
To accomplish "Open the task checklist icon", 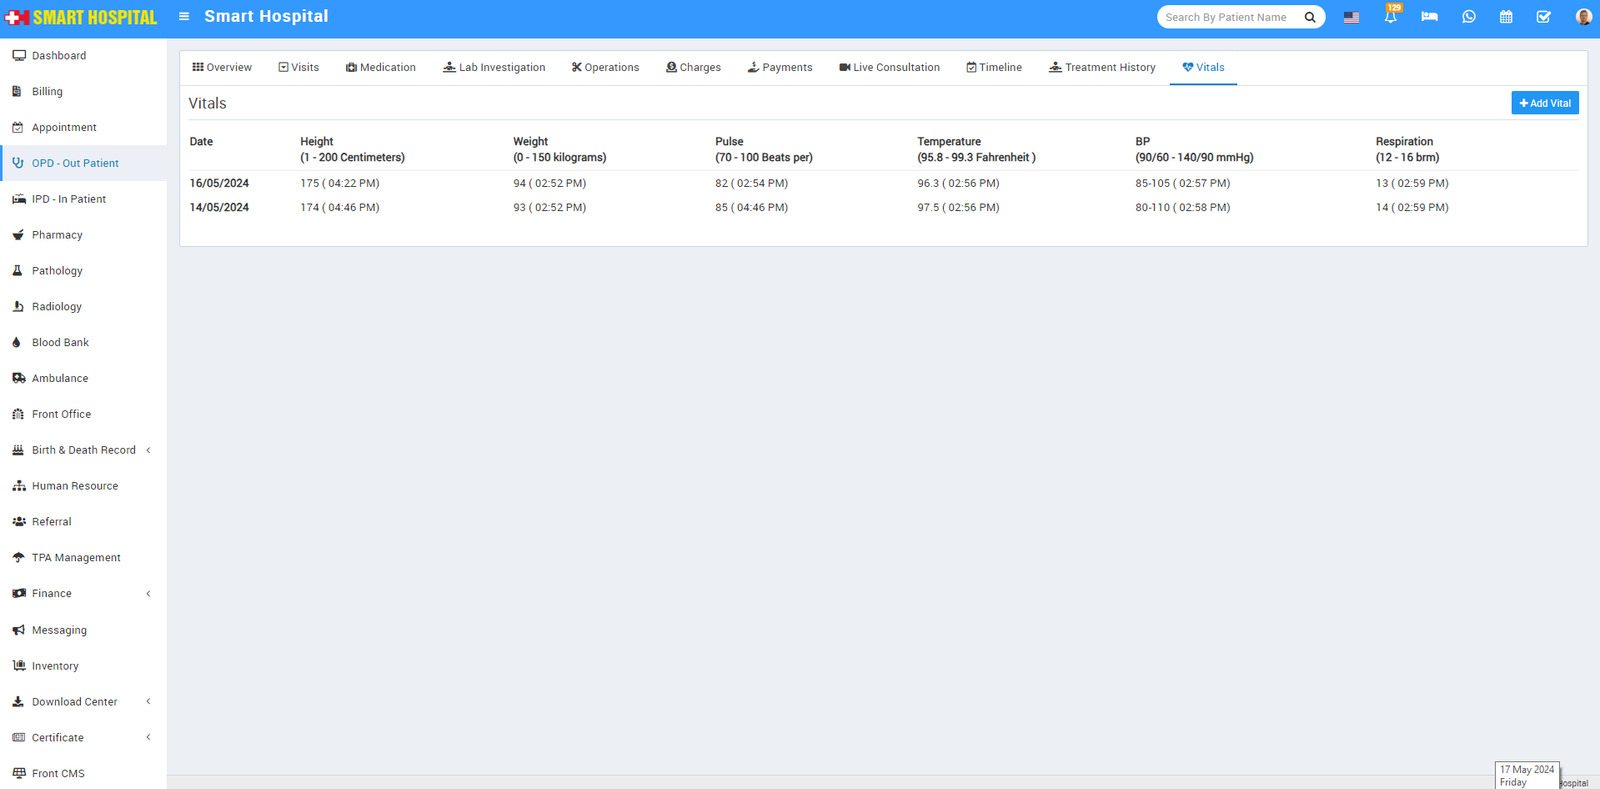I will pos(1543,17).
